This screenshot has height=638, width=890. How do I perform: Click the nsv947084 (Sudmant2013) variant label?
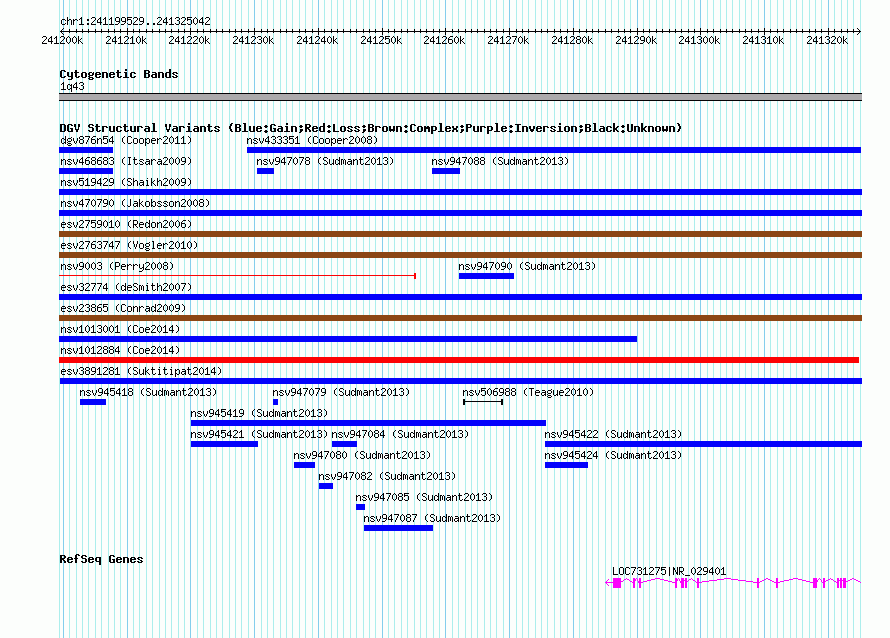[x=400, y=434]
